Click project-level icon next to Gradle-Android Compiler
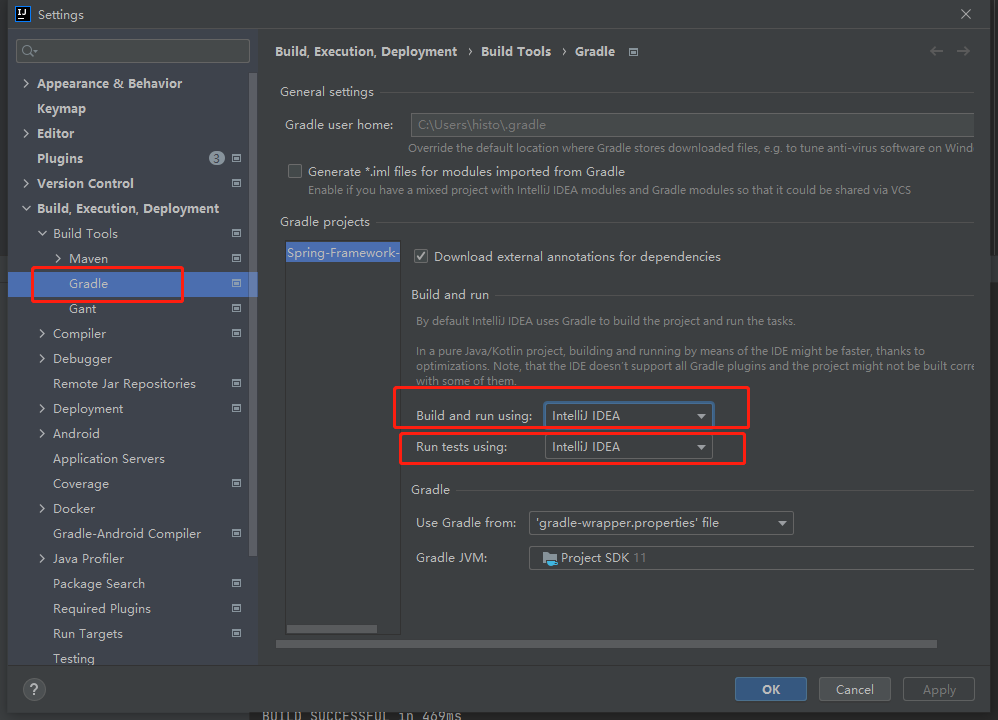The image size is (998, 720). pos(237,533)
